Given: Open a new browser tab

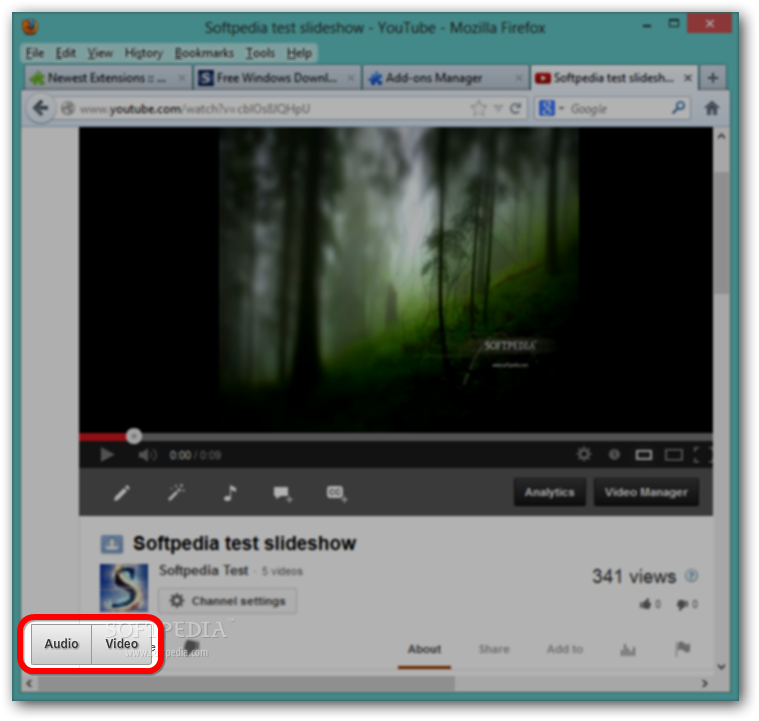Looking at the screenshot, I should 712,78.
